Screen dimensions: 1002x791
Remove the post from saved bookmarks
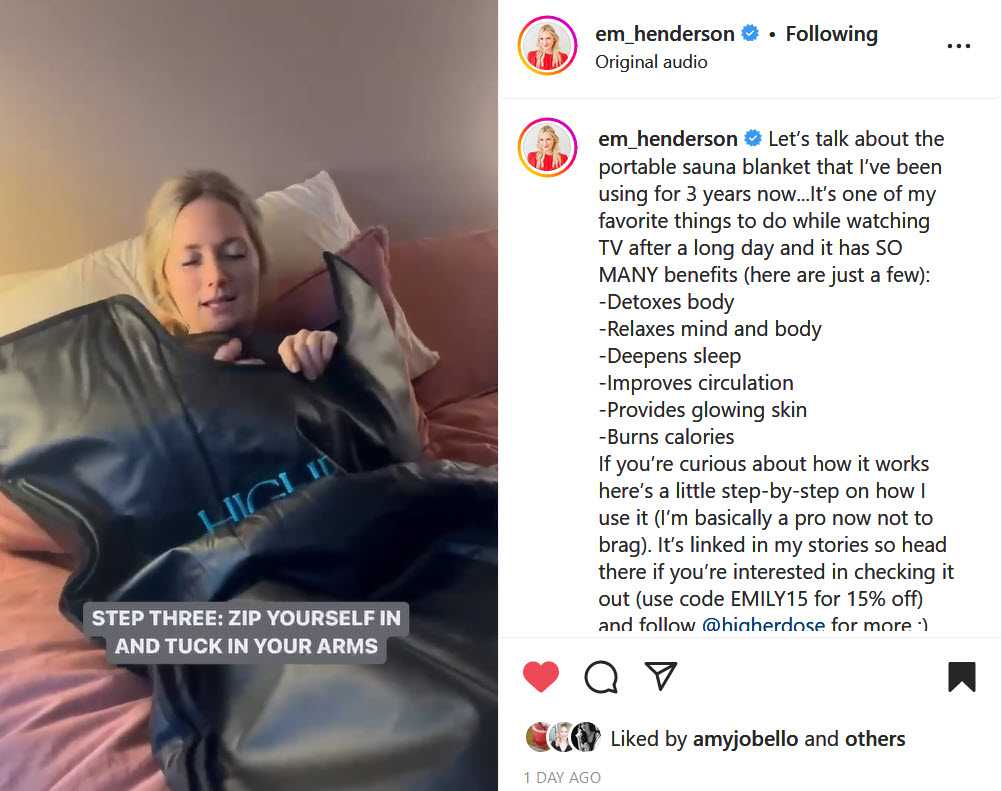coord(961,677)
